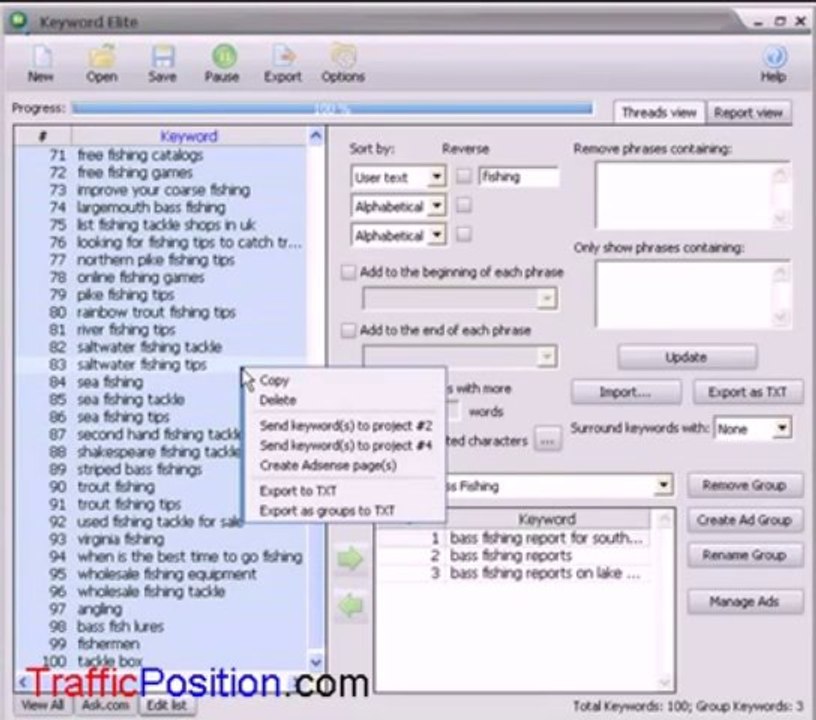Viewport: 816px width, 720px height.
Task: Click the Ask.com button
Action: (106, 705)
